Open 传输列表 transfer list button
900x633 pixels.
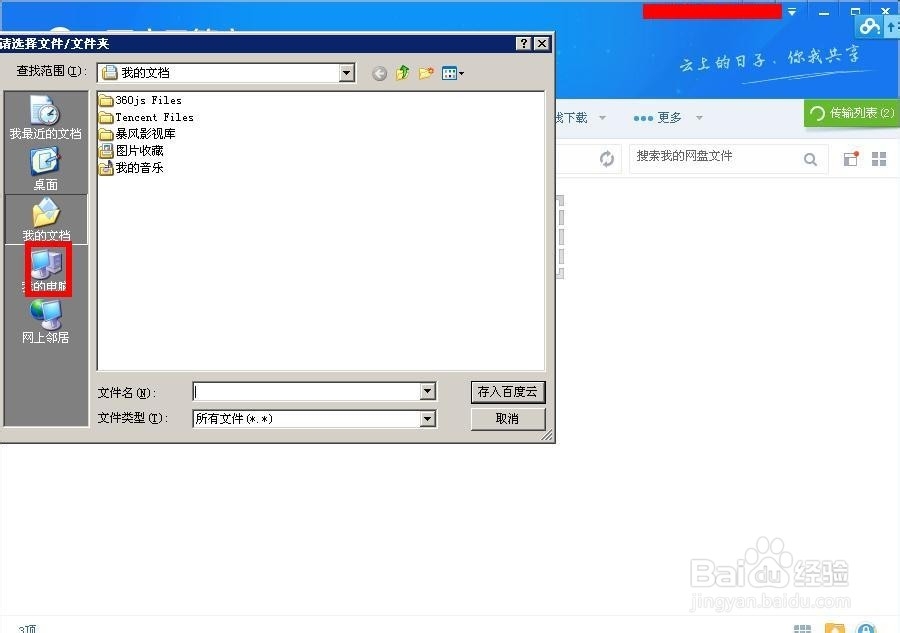(x=852, y=113)
